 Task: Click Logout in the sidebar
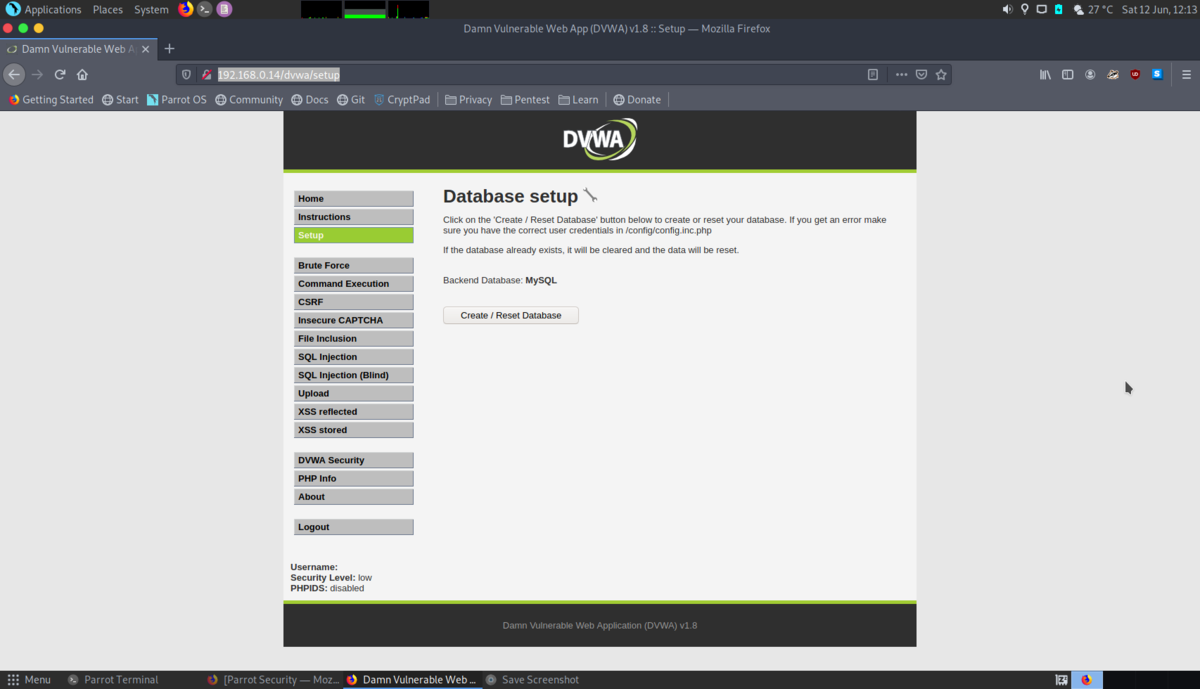click(x=353, y=527)
